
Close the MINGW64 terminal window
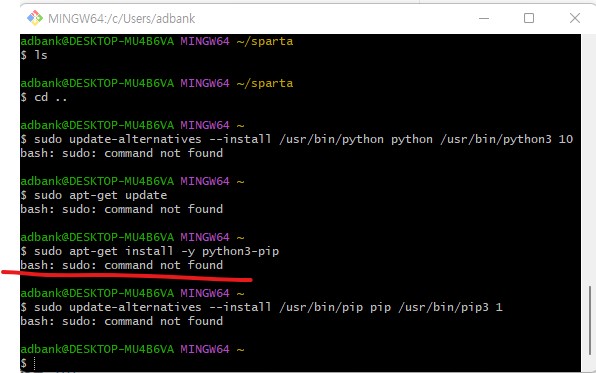point(575,18)
